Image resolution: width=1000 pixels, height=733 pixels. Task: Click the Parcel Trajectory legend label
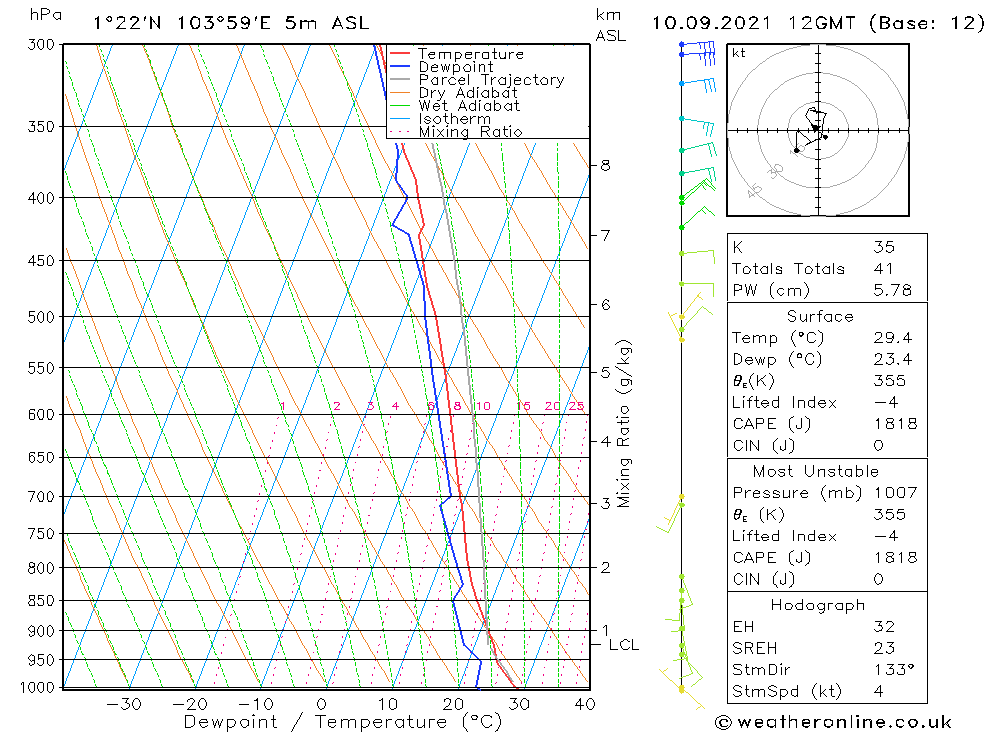(x=492, y=80)
